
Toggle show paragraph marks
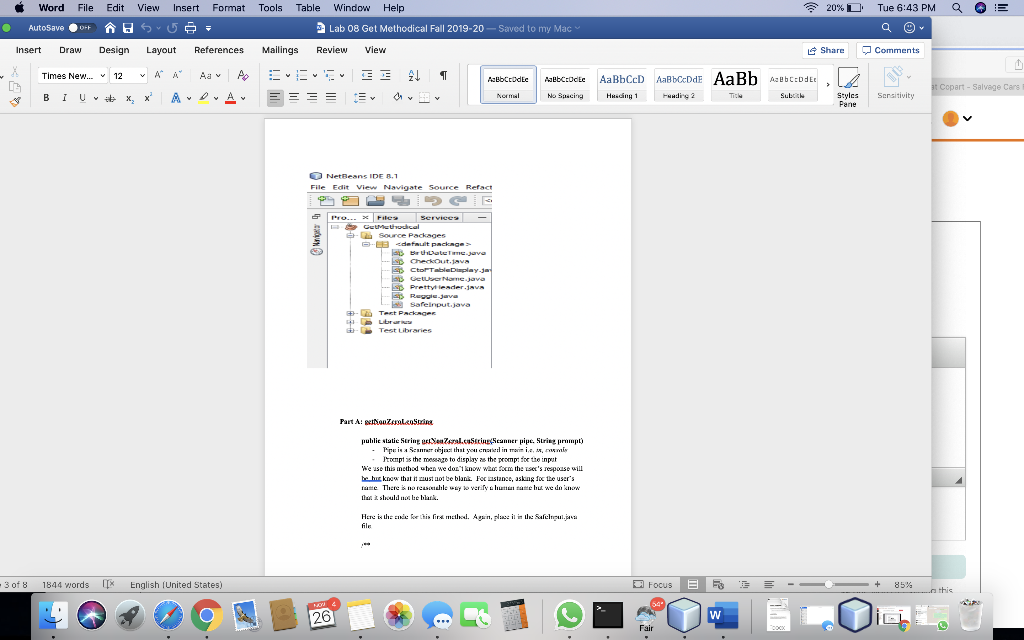point(443,76)
